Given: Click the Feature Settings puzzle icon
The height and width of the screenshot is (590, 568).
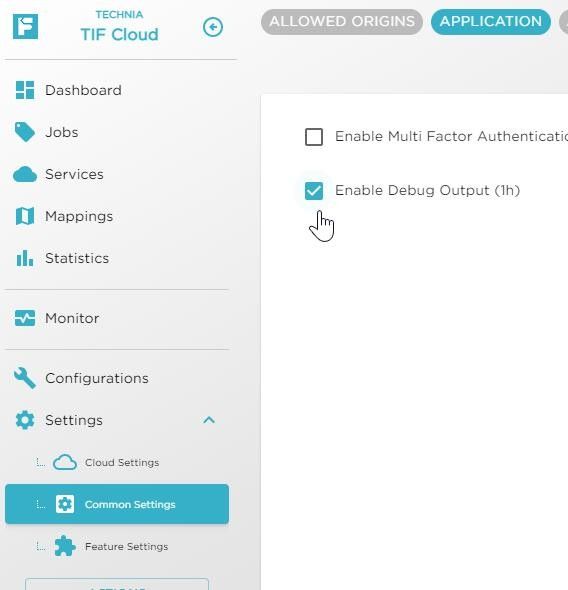Looking at the screenshot, I should pyautogui.click(x=65, y=546).
